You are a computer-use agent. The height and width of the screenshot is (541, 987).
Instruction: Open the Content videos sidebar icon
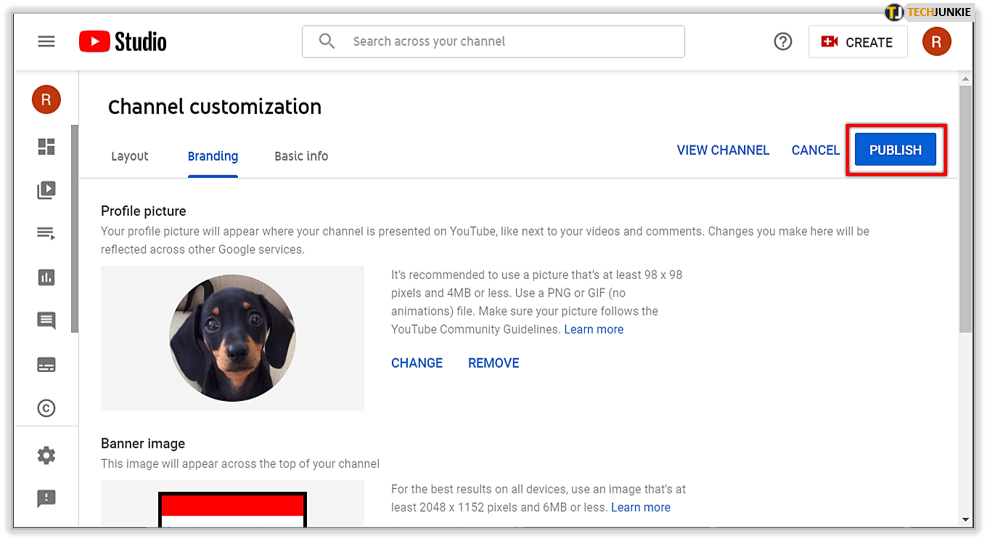tap(46, 190)
